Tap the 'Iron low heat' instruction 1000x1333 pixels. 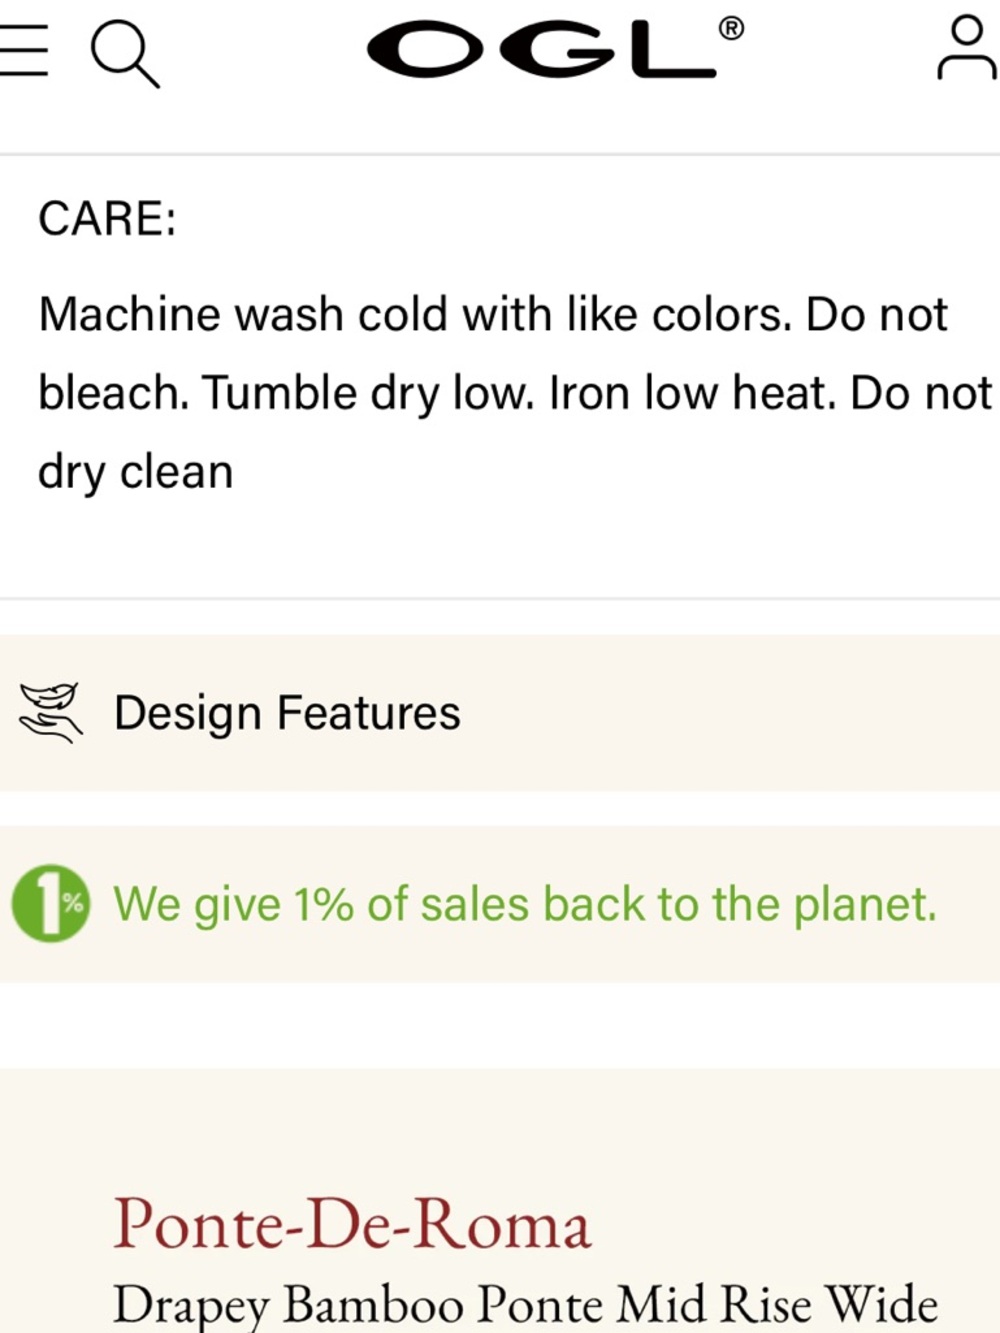(x=692, y=394)
